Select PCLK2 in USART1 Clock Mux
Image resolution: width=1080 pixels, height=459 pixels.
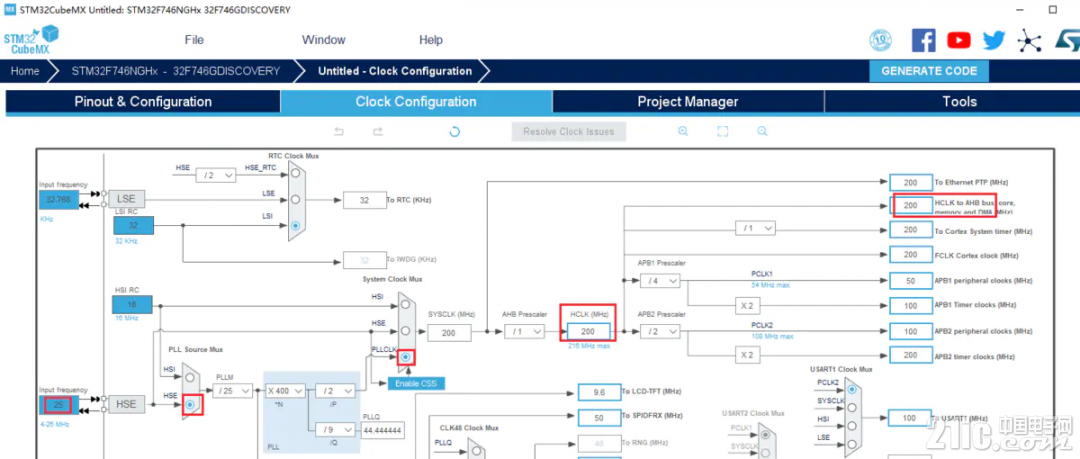point(852,389)
